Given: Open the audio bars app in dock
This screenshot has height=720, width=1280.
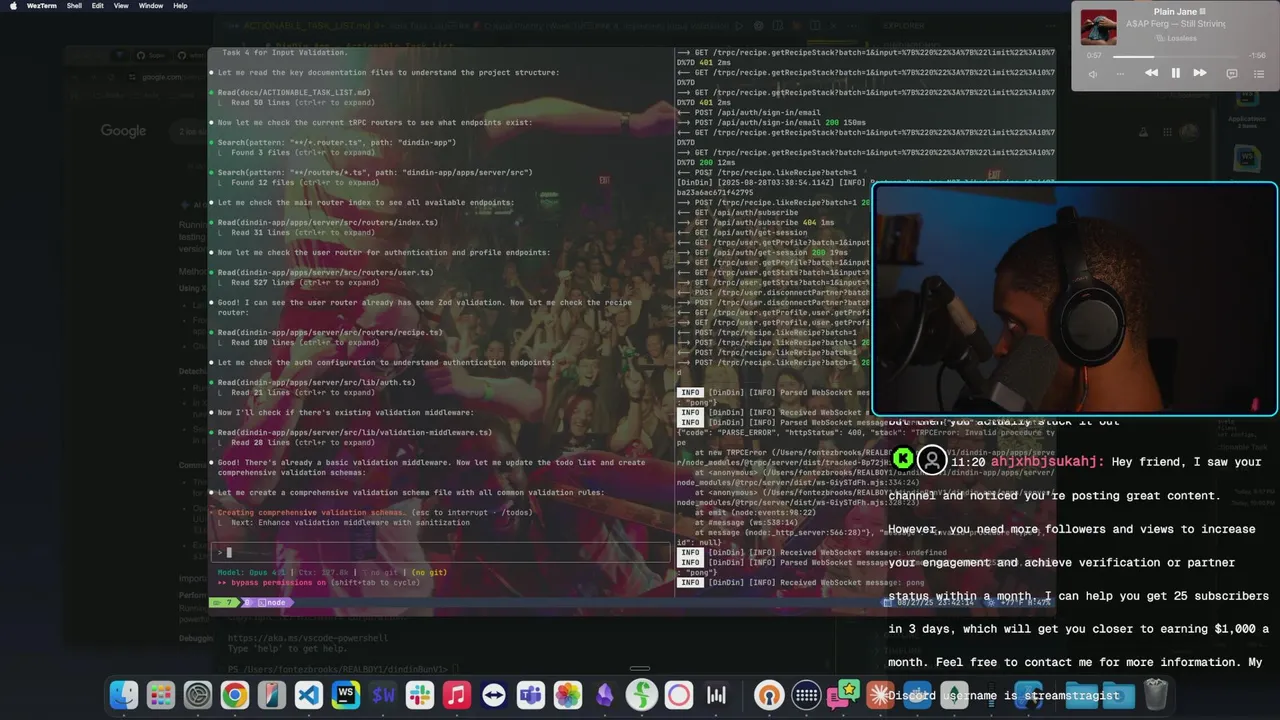Looking at the screenshot, I should tap(716, 694).
